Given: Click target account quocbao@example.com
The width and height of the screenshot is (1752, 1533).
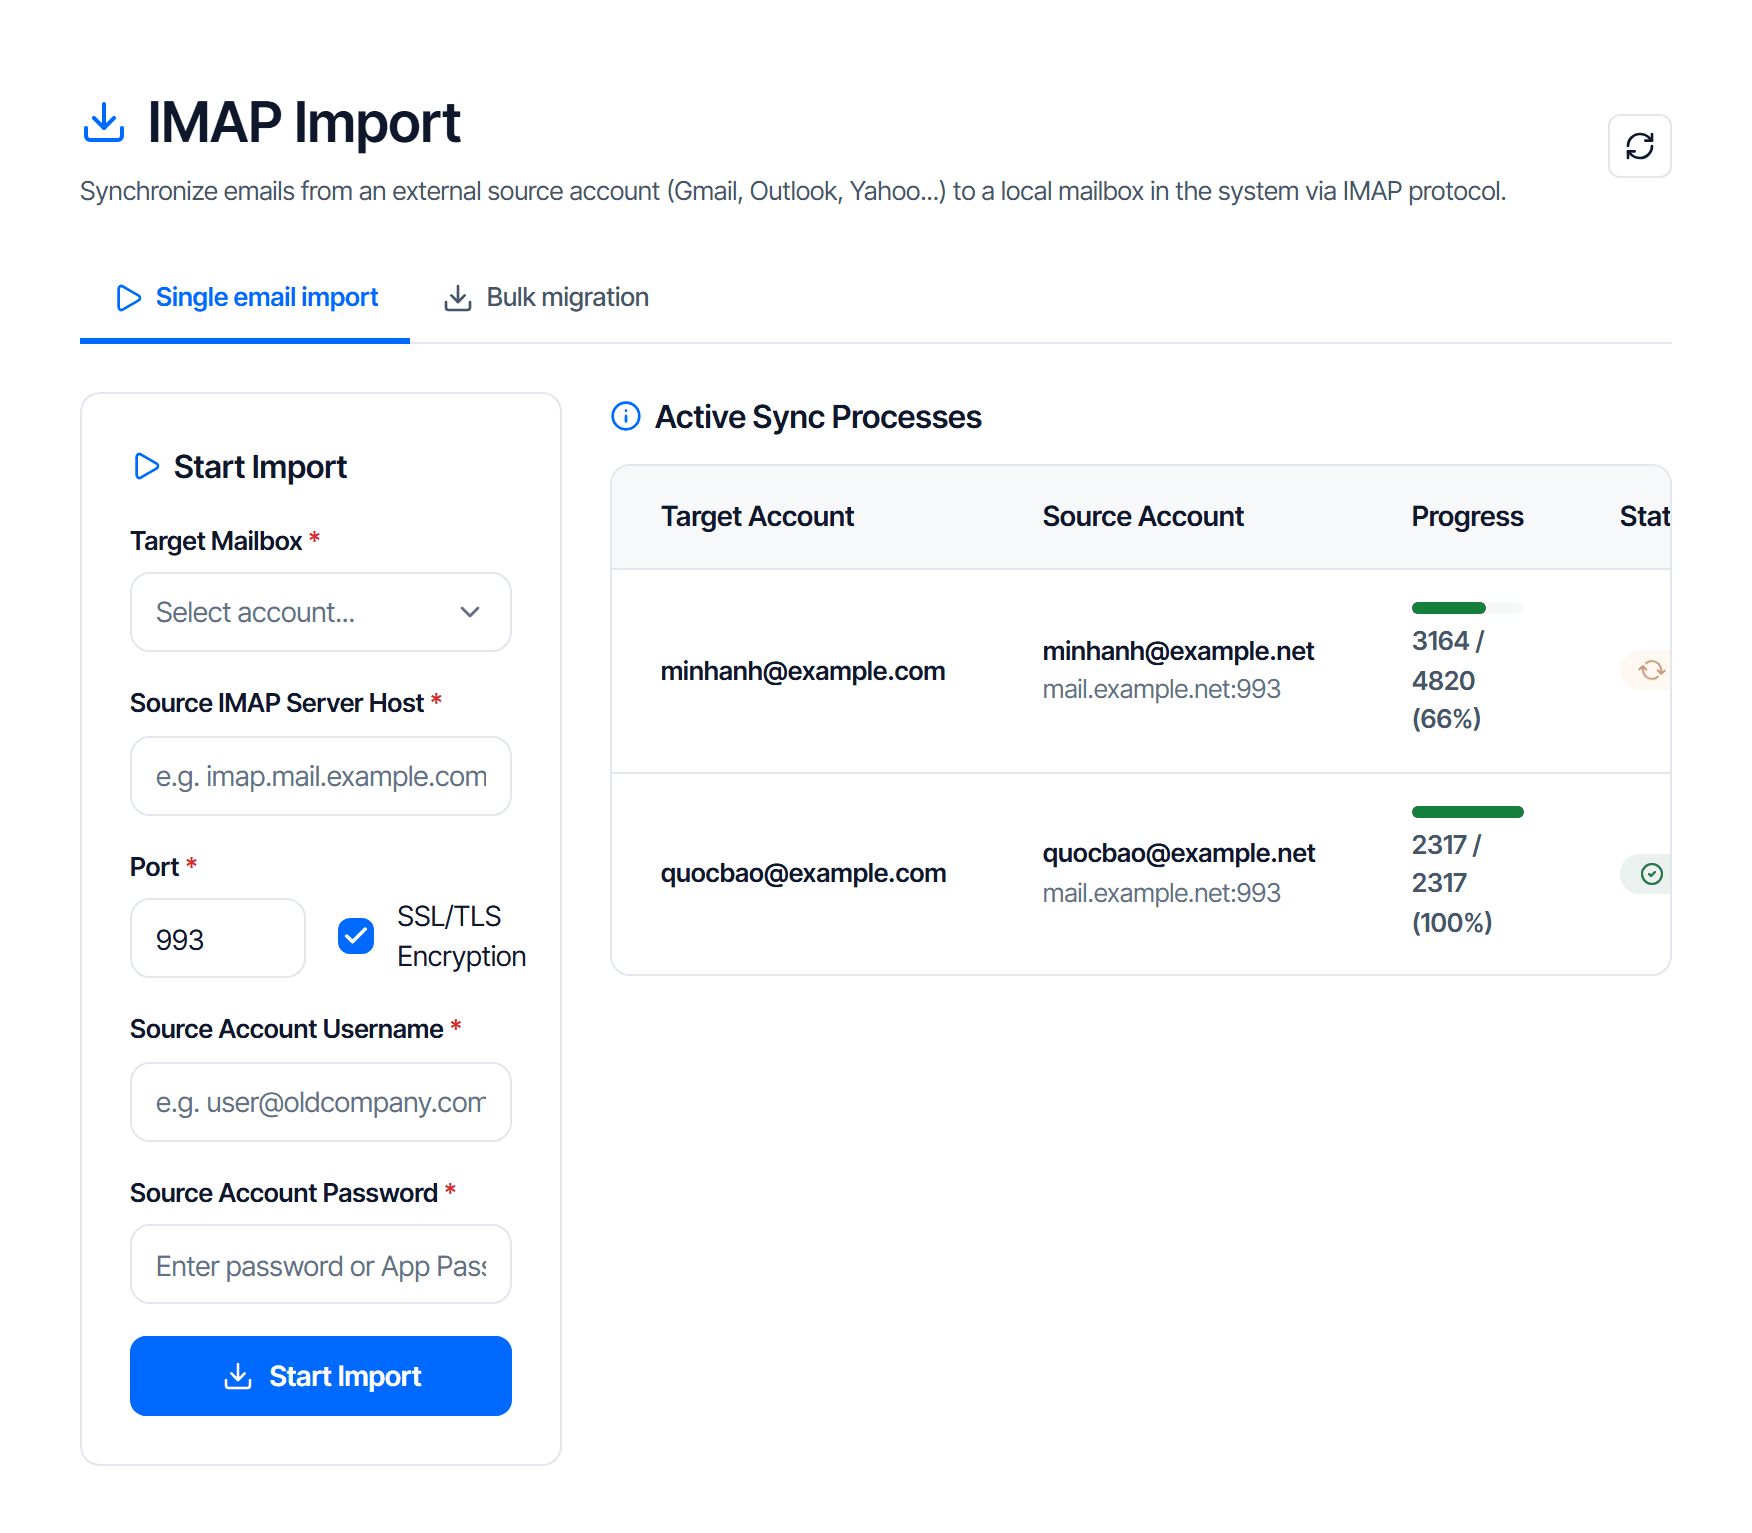Looking at the screenshot, I should (803, 873).
